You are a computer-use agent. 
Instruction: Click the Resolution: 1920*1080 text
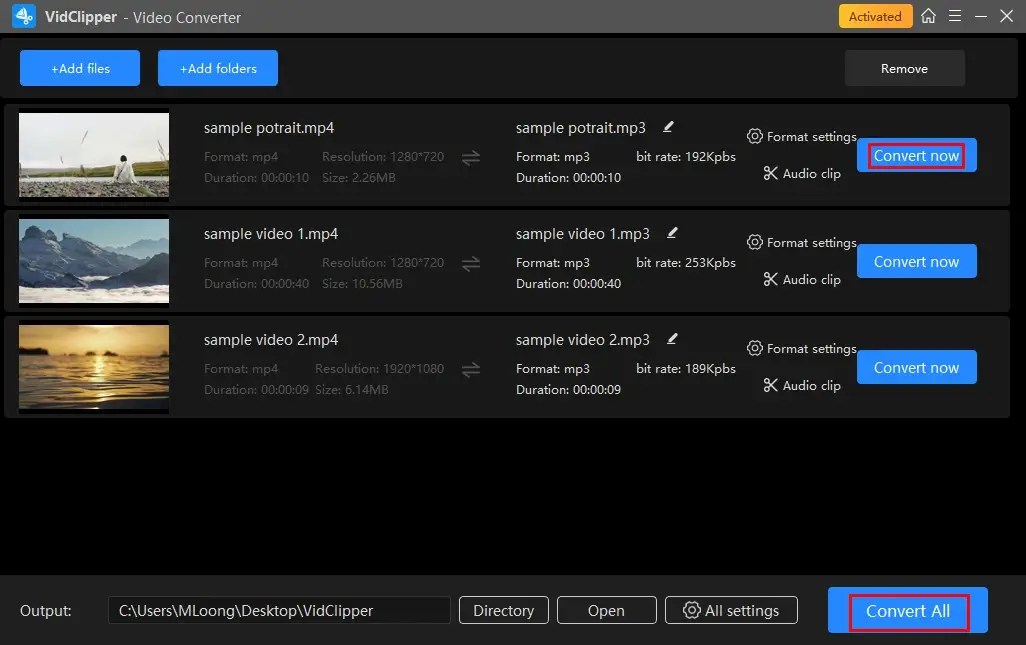pos(380,368)
